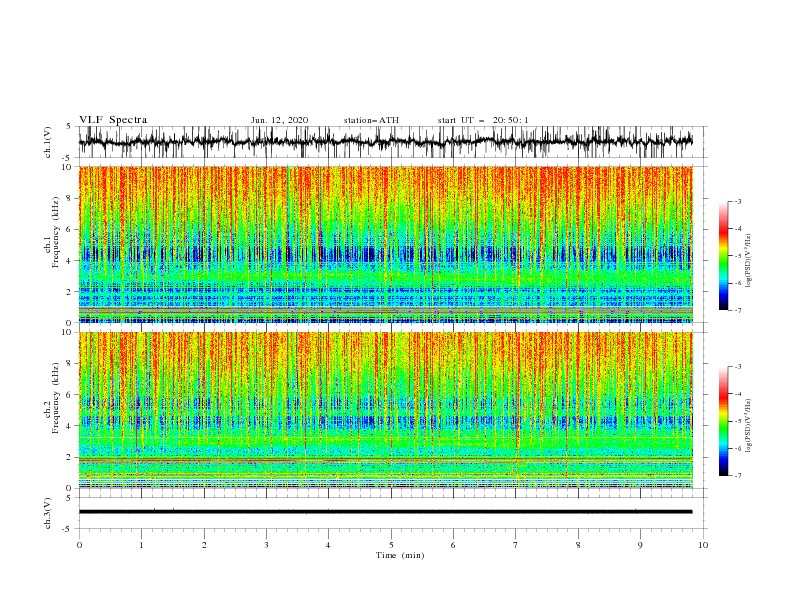Click the time axis tick label '0'

pyautogui.click(x=79, y=545)
